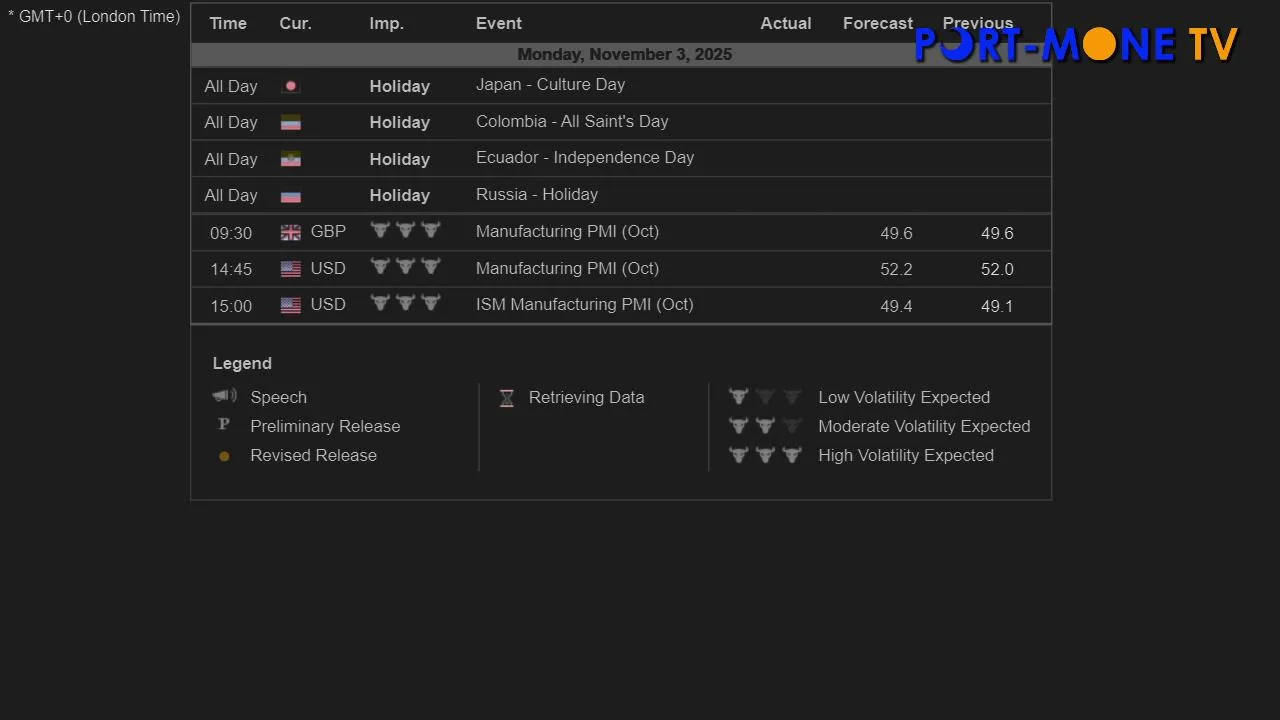This screenshot has width=1280, height=720.
Task: Open the Russia - Holiday event
Action: [x=537, y=195]
